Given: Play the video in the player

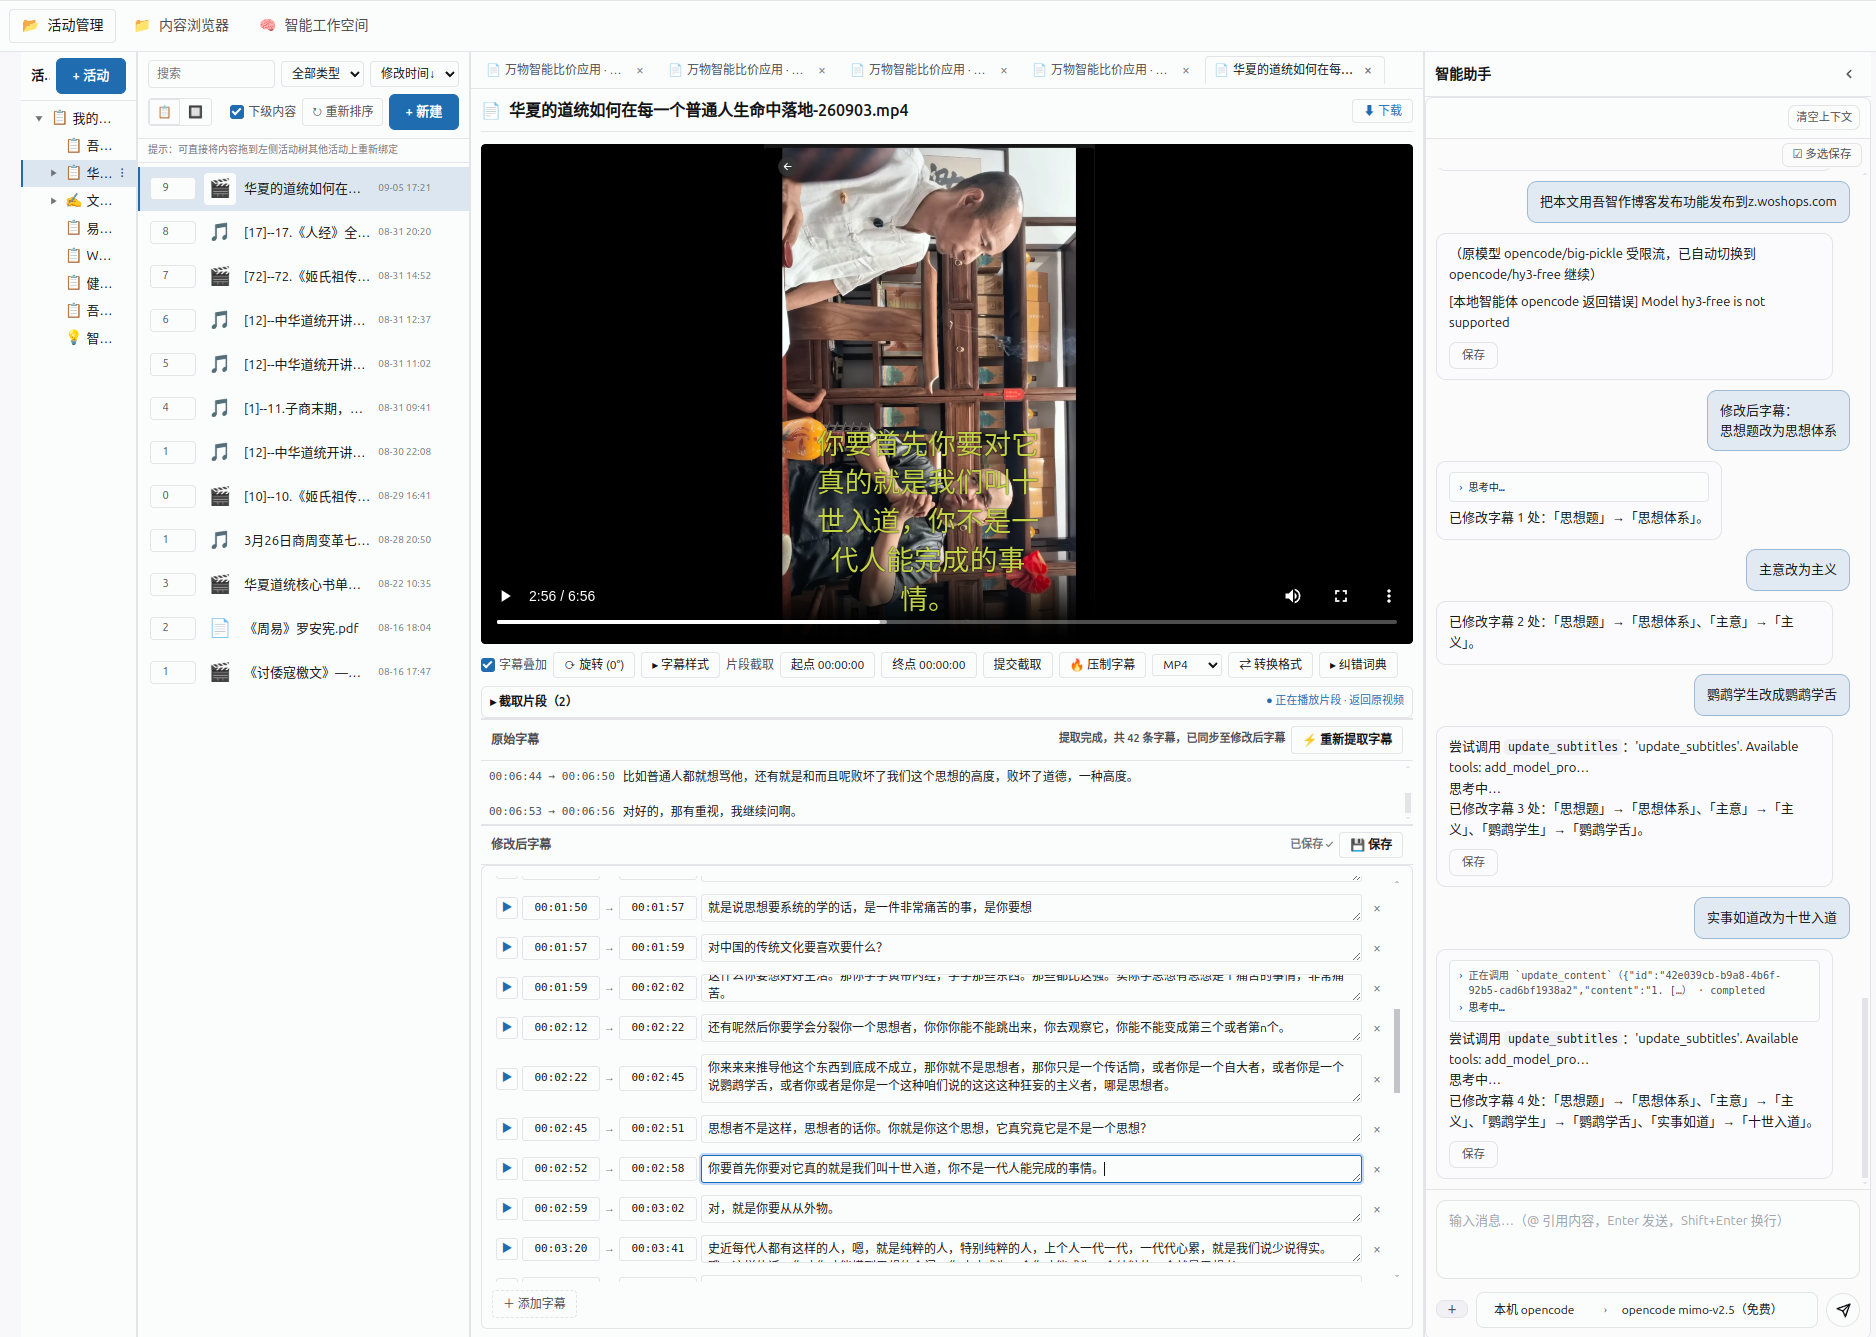Looking at the screenshot, I should click(x=505, y=596).
